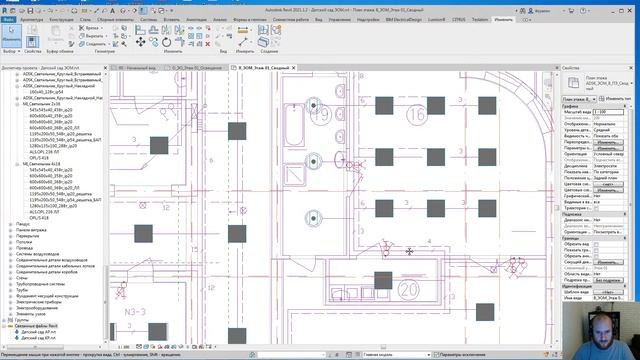Open the Системы ribbon tab
This screenshot has height=360, width=640.
[148, 20]
